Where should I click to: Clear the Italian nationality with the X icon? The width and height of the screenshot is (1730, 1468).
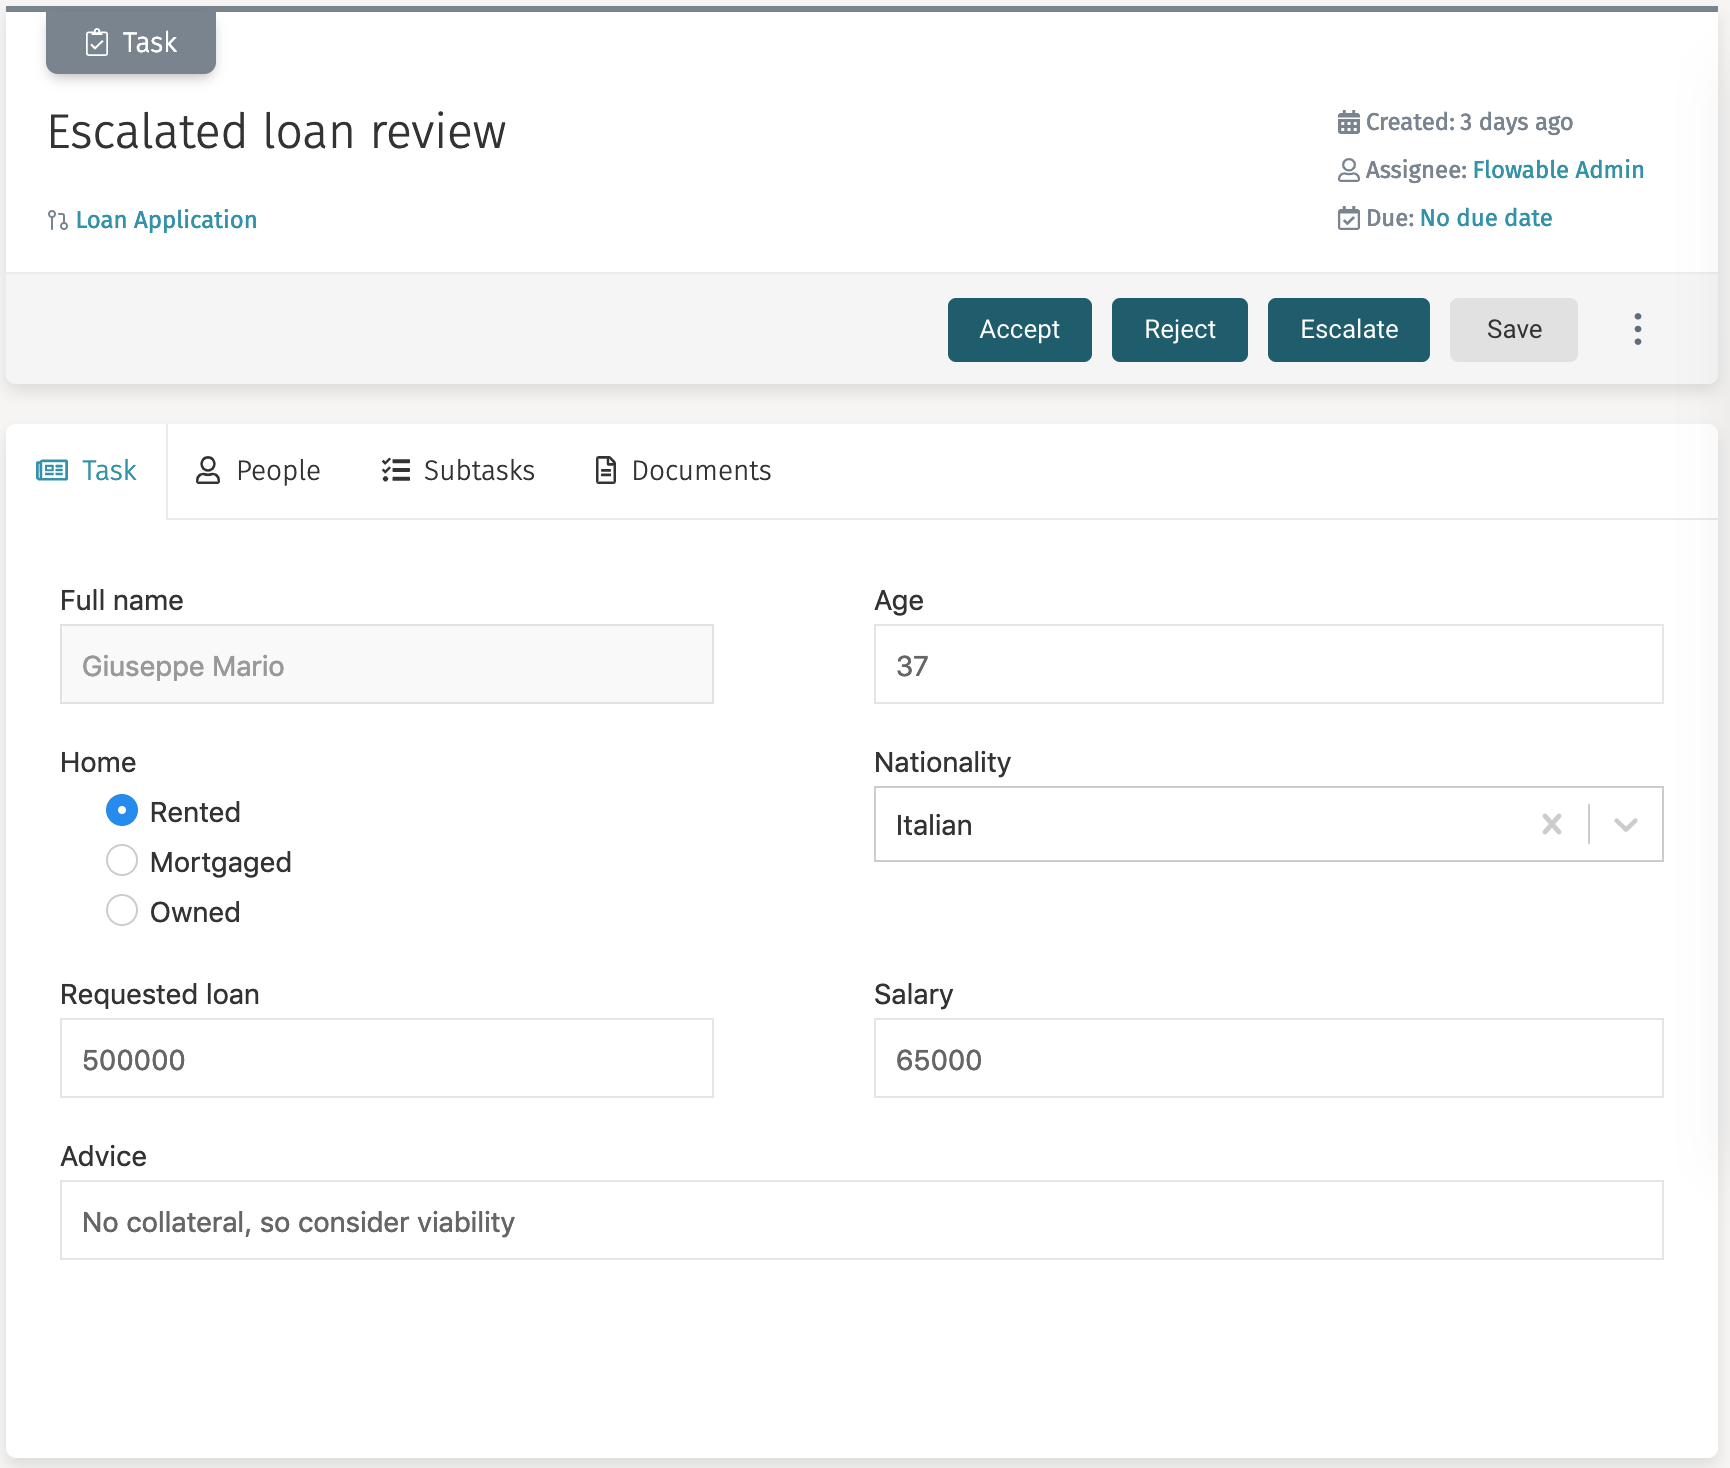click(x=1551, y=824)
